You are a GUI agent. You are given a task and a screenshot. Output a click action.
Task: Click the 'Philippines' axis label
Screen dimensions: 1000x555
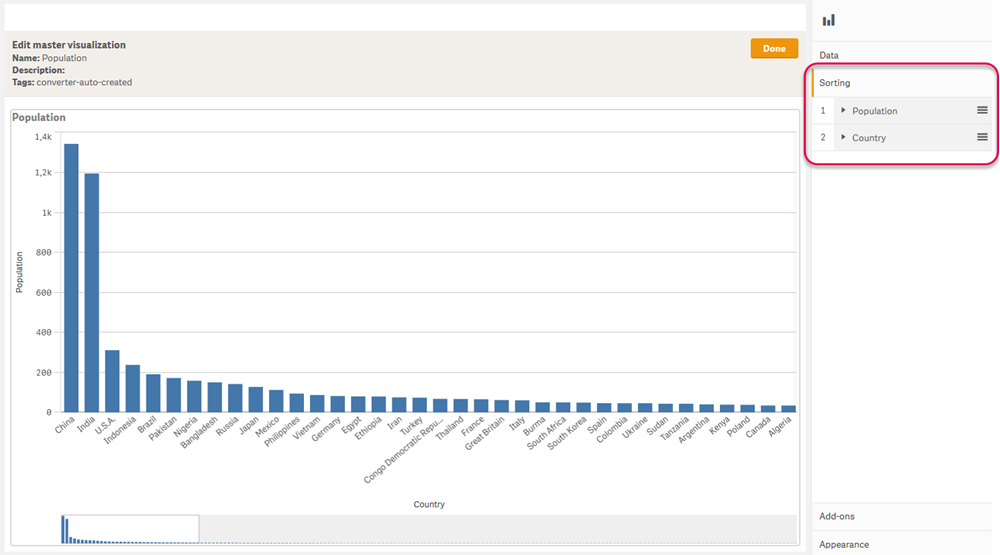282,432
